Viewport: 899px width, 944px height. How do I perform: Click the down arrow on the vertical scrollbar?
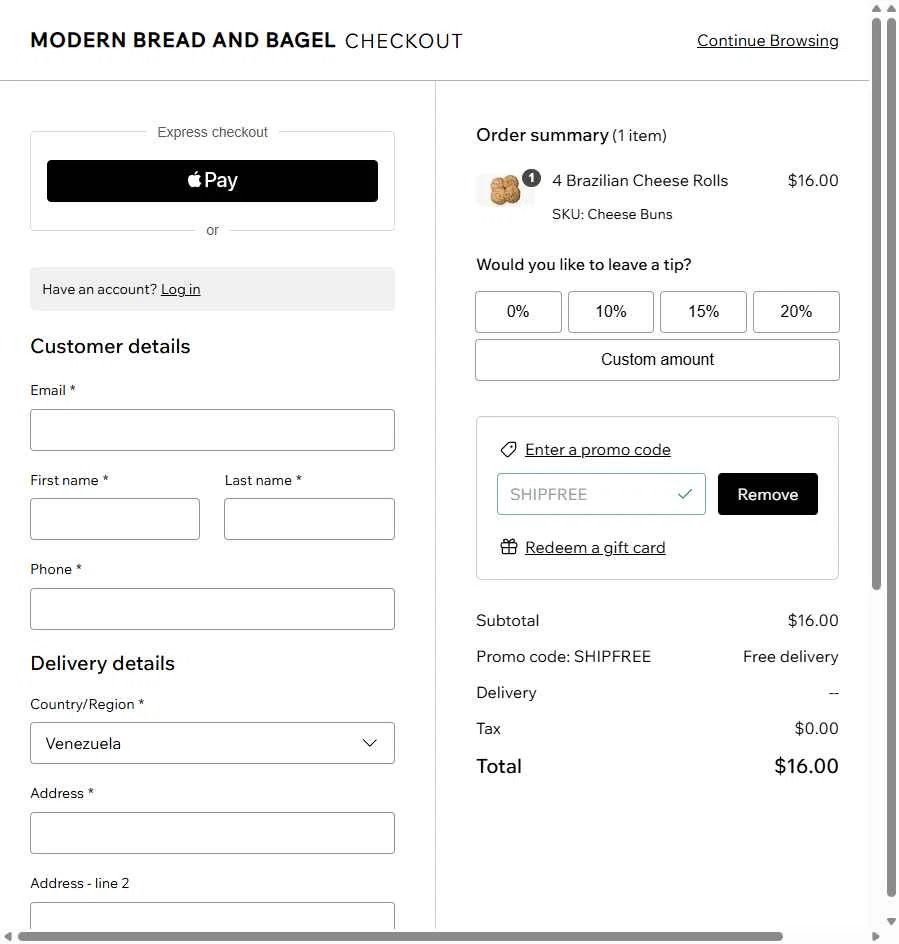[891, 921]
